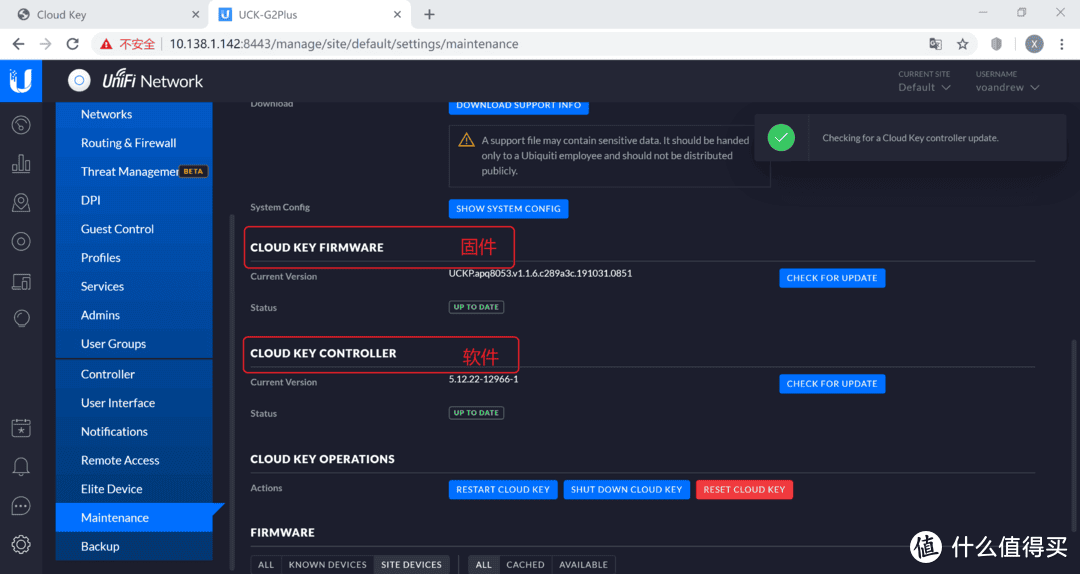Select Known Devices firmware filter
Screen dimensions: 1080x574
(x=327, y=564)
